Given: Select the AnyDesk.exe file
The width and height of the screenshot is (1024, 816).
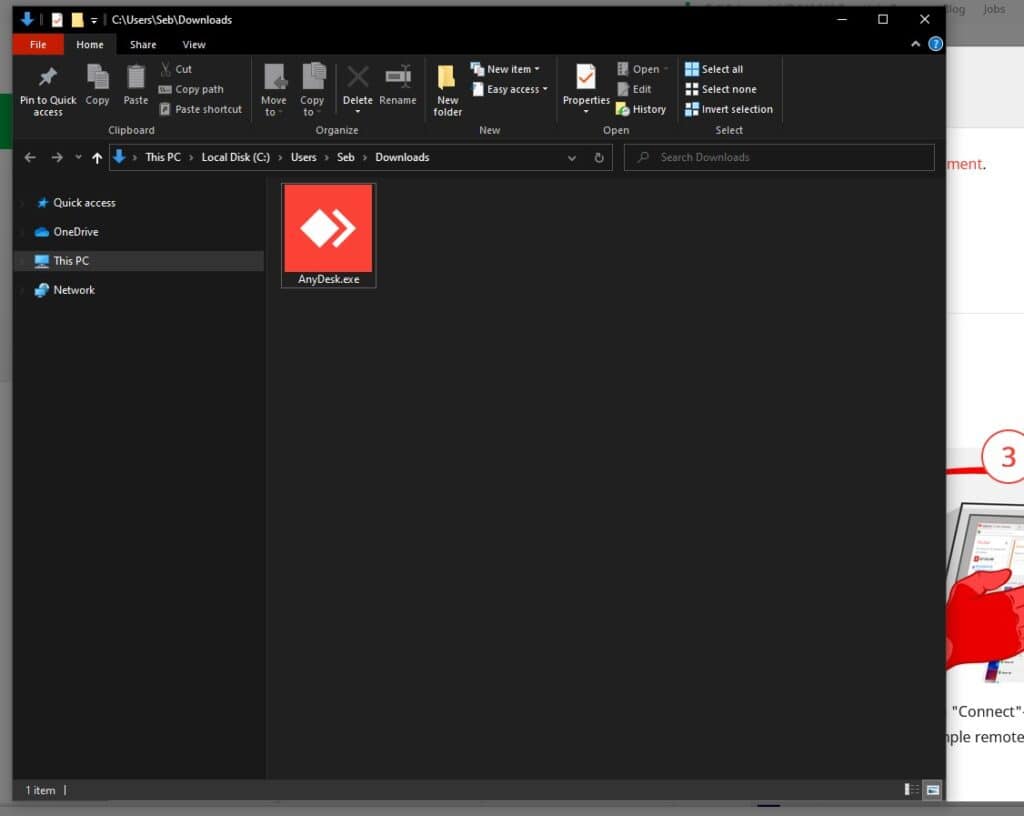Looking at the screenshot, I should click(x=328, y=228).
